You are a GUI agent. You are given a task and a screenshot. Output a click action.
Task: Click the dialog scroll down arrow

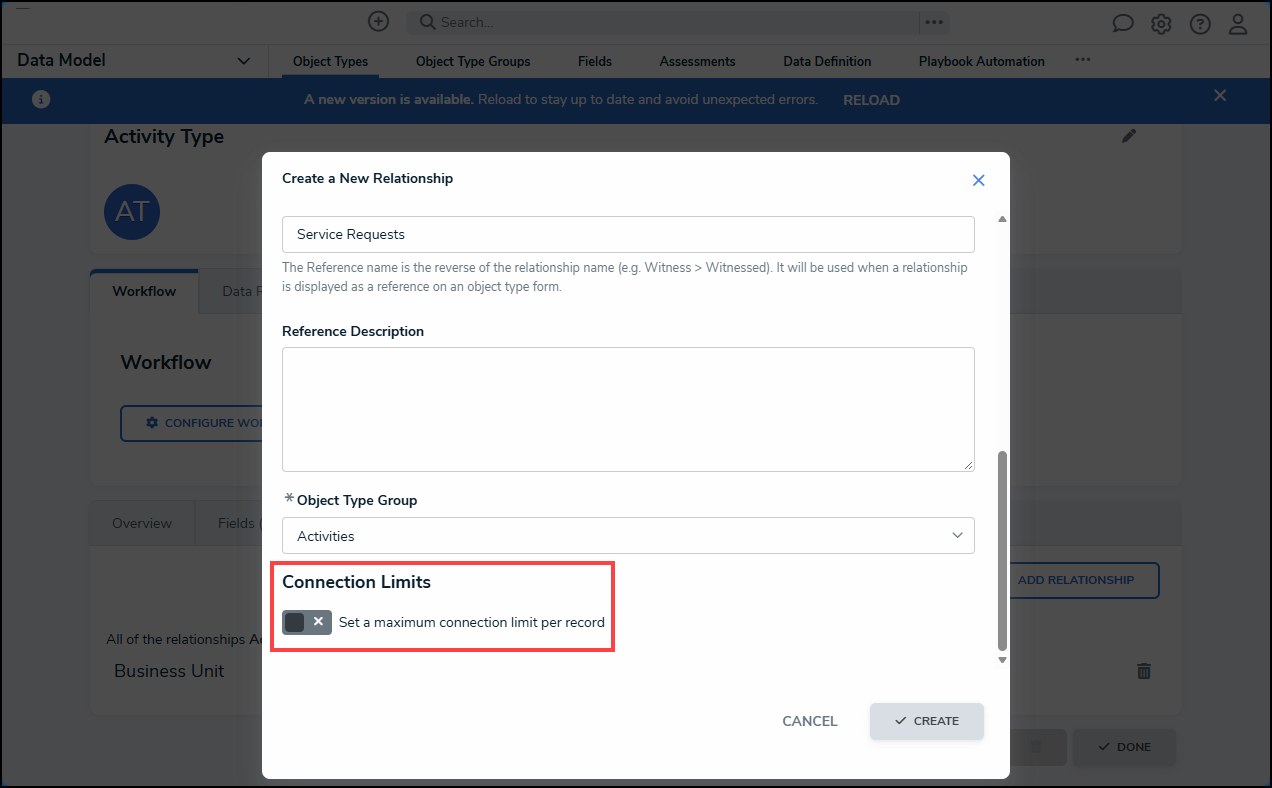(x=1002, y=661)
